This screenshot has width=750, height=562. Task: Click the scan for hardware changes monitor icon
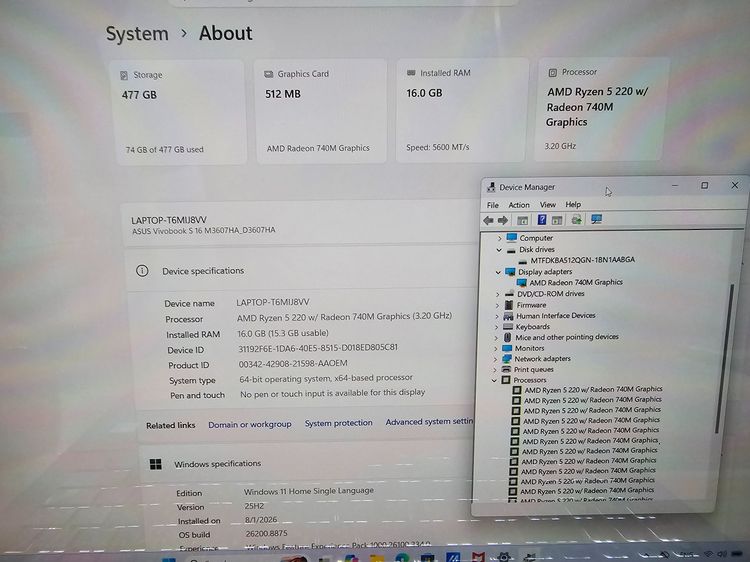tap(596, 219)
